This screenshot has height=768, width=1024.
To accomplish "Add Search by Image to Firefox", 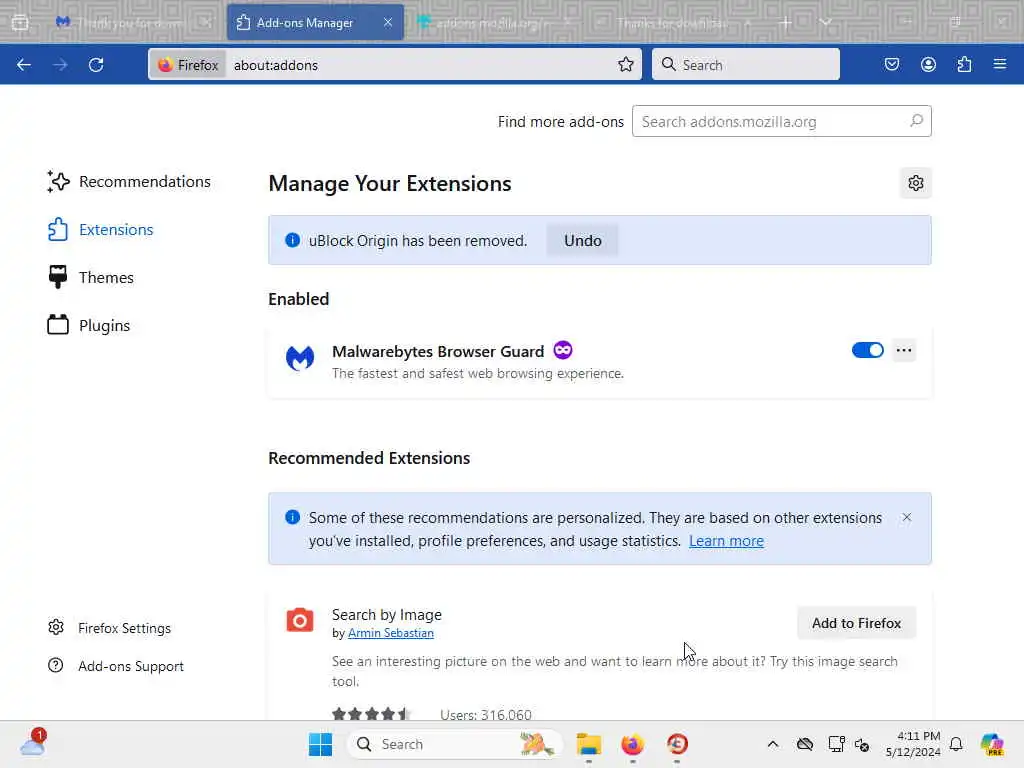I will (x=856, y=623).
